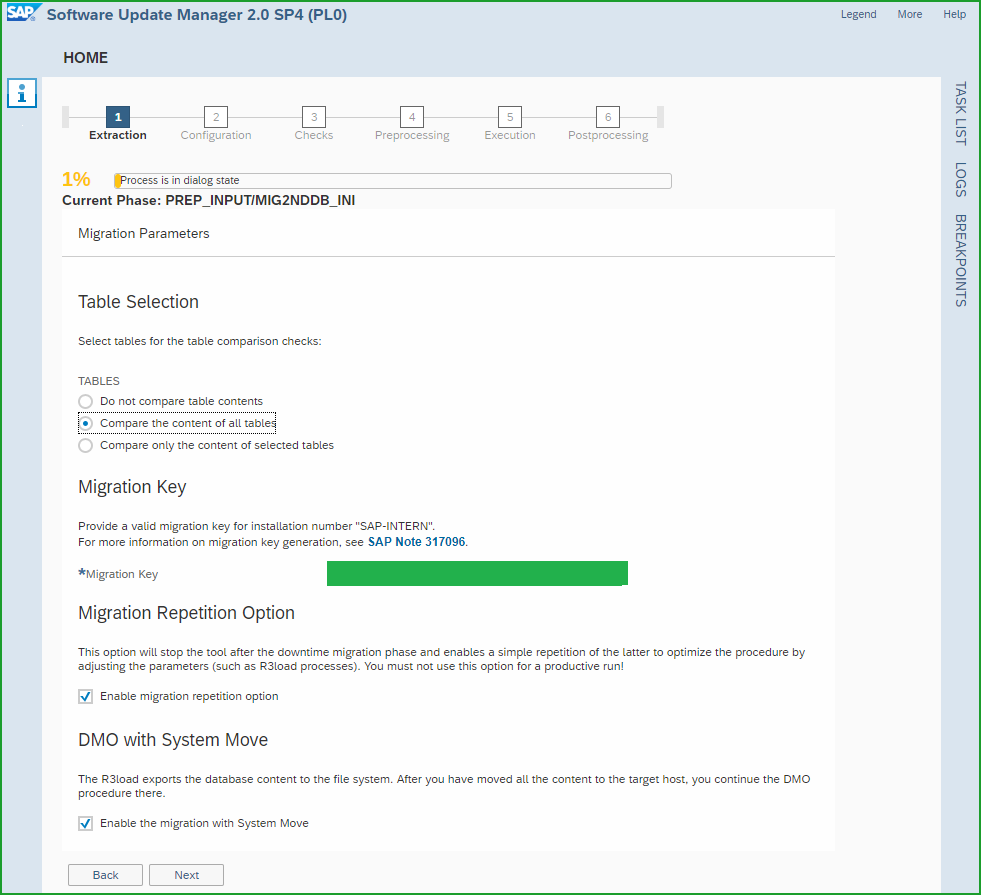The image size is (981, 895).
Task: Select step 2 Configuration in roadmap
Action: tap(216, 117)
